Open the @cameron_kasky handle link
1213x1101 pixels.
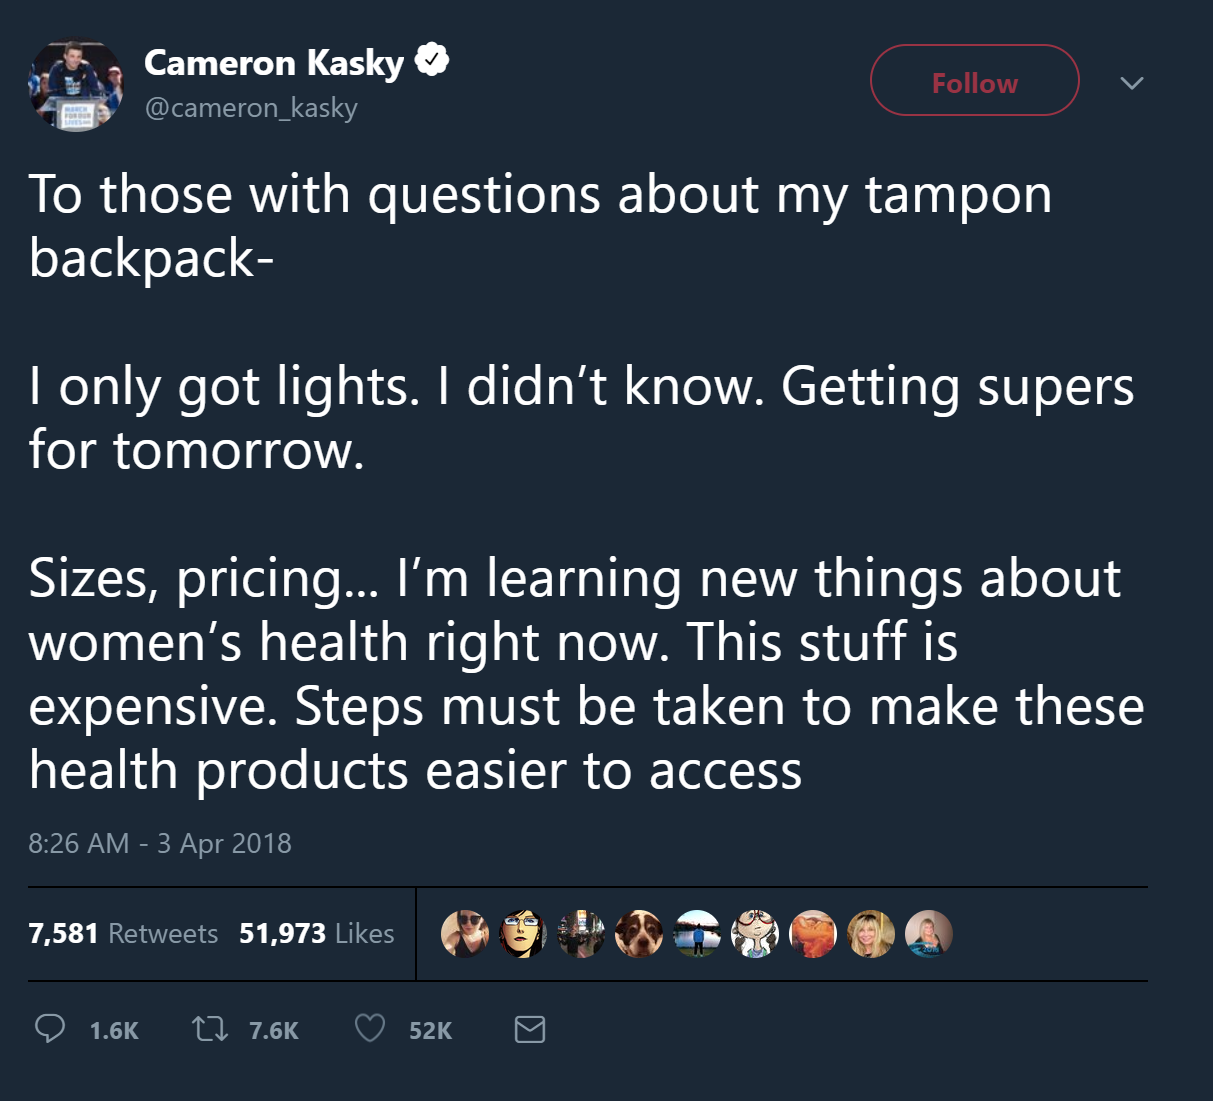pyautogui.click(x=251, y=108)
